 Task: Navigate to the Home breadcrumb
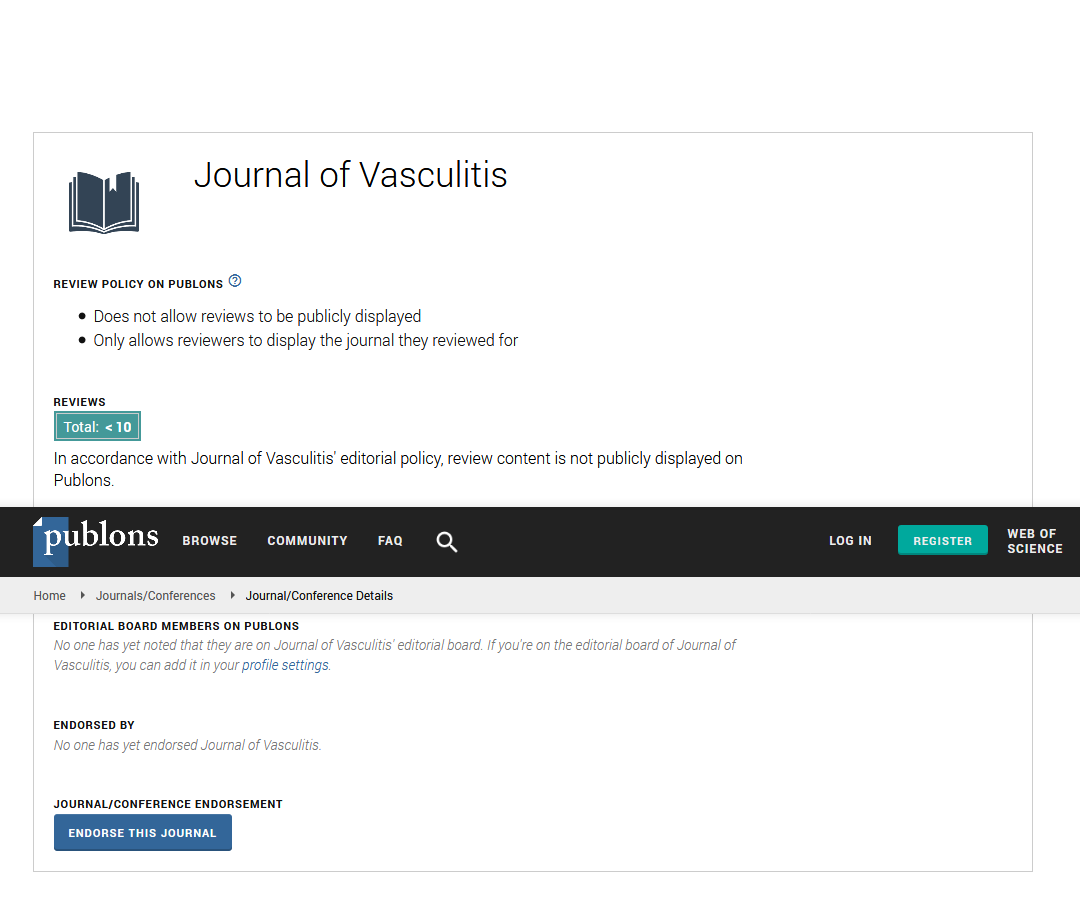(x=50, y=596)
